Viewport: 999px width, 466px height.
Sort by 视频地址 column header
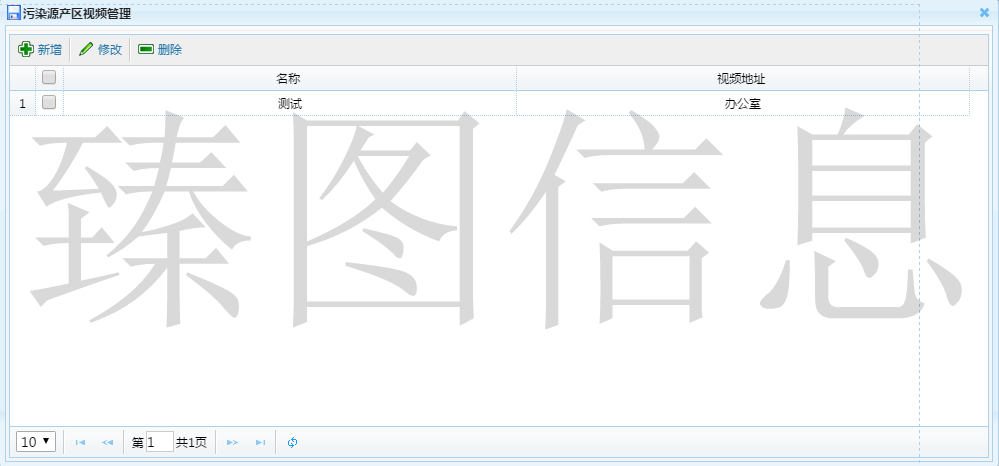click(x=742, y=78)
